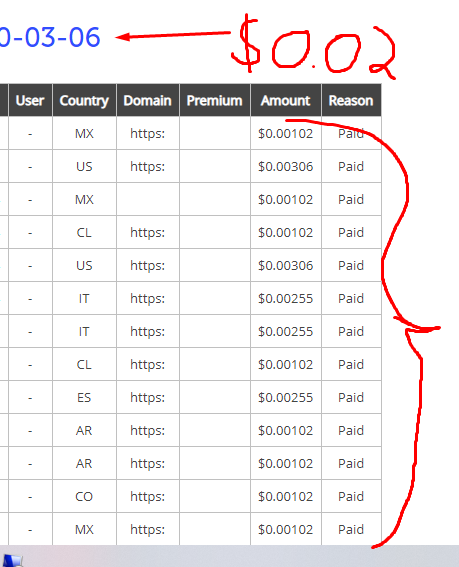
Task: Open the blue date link ending 03-06
Action: tap(50, 37)
